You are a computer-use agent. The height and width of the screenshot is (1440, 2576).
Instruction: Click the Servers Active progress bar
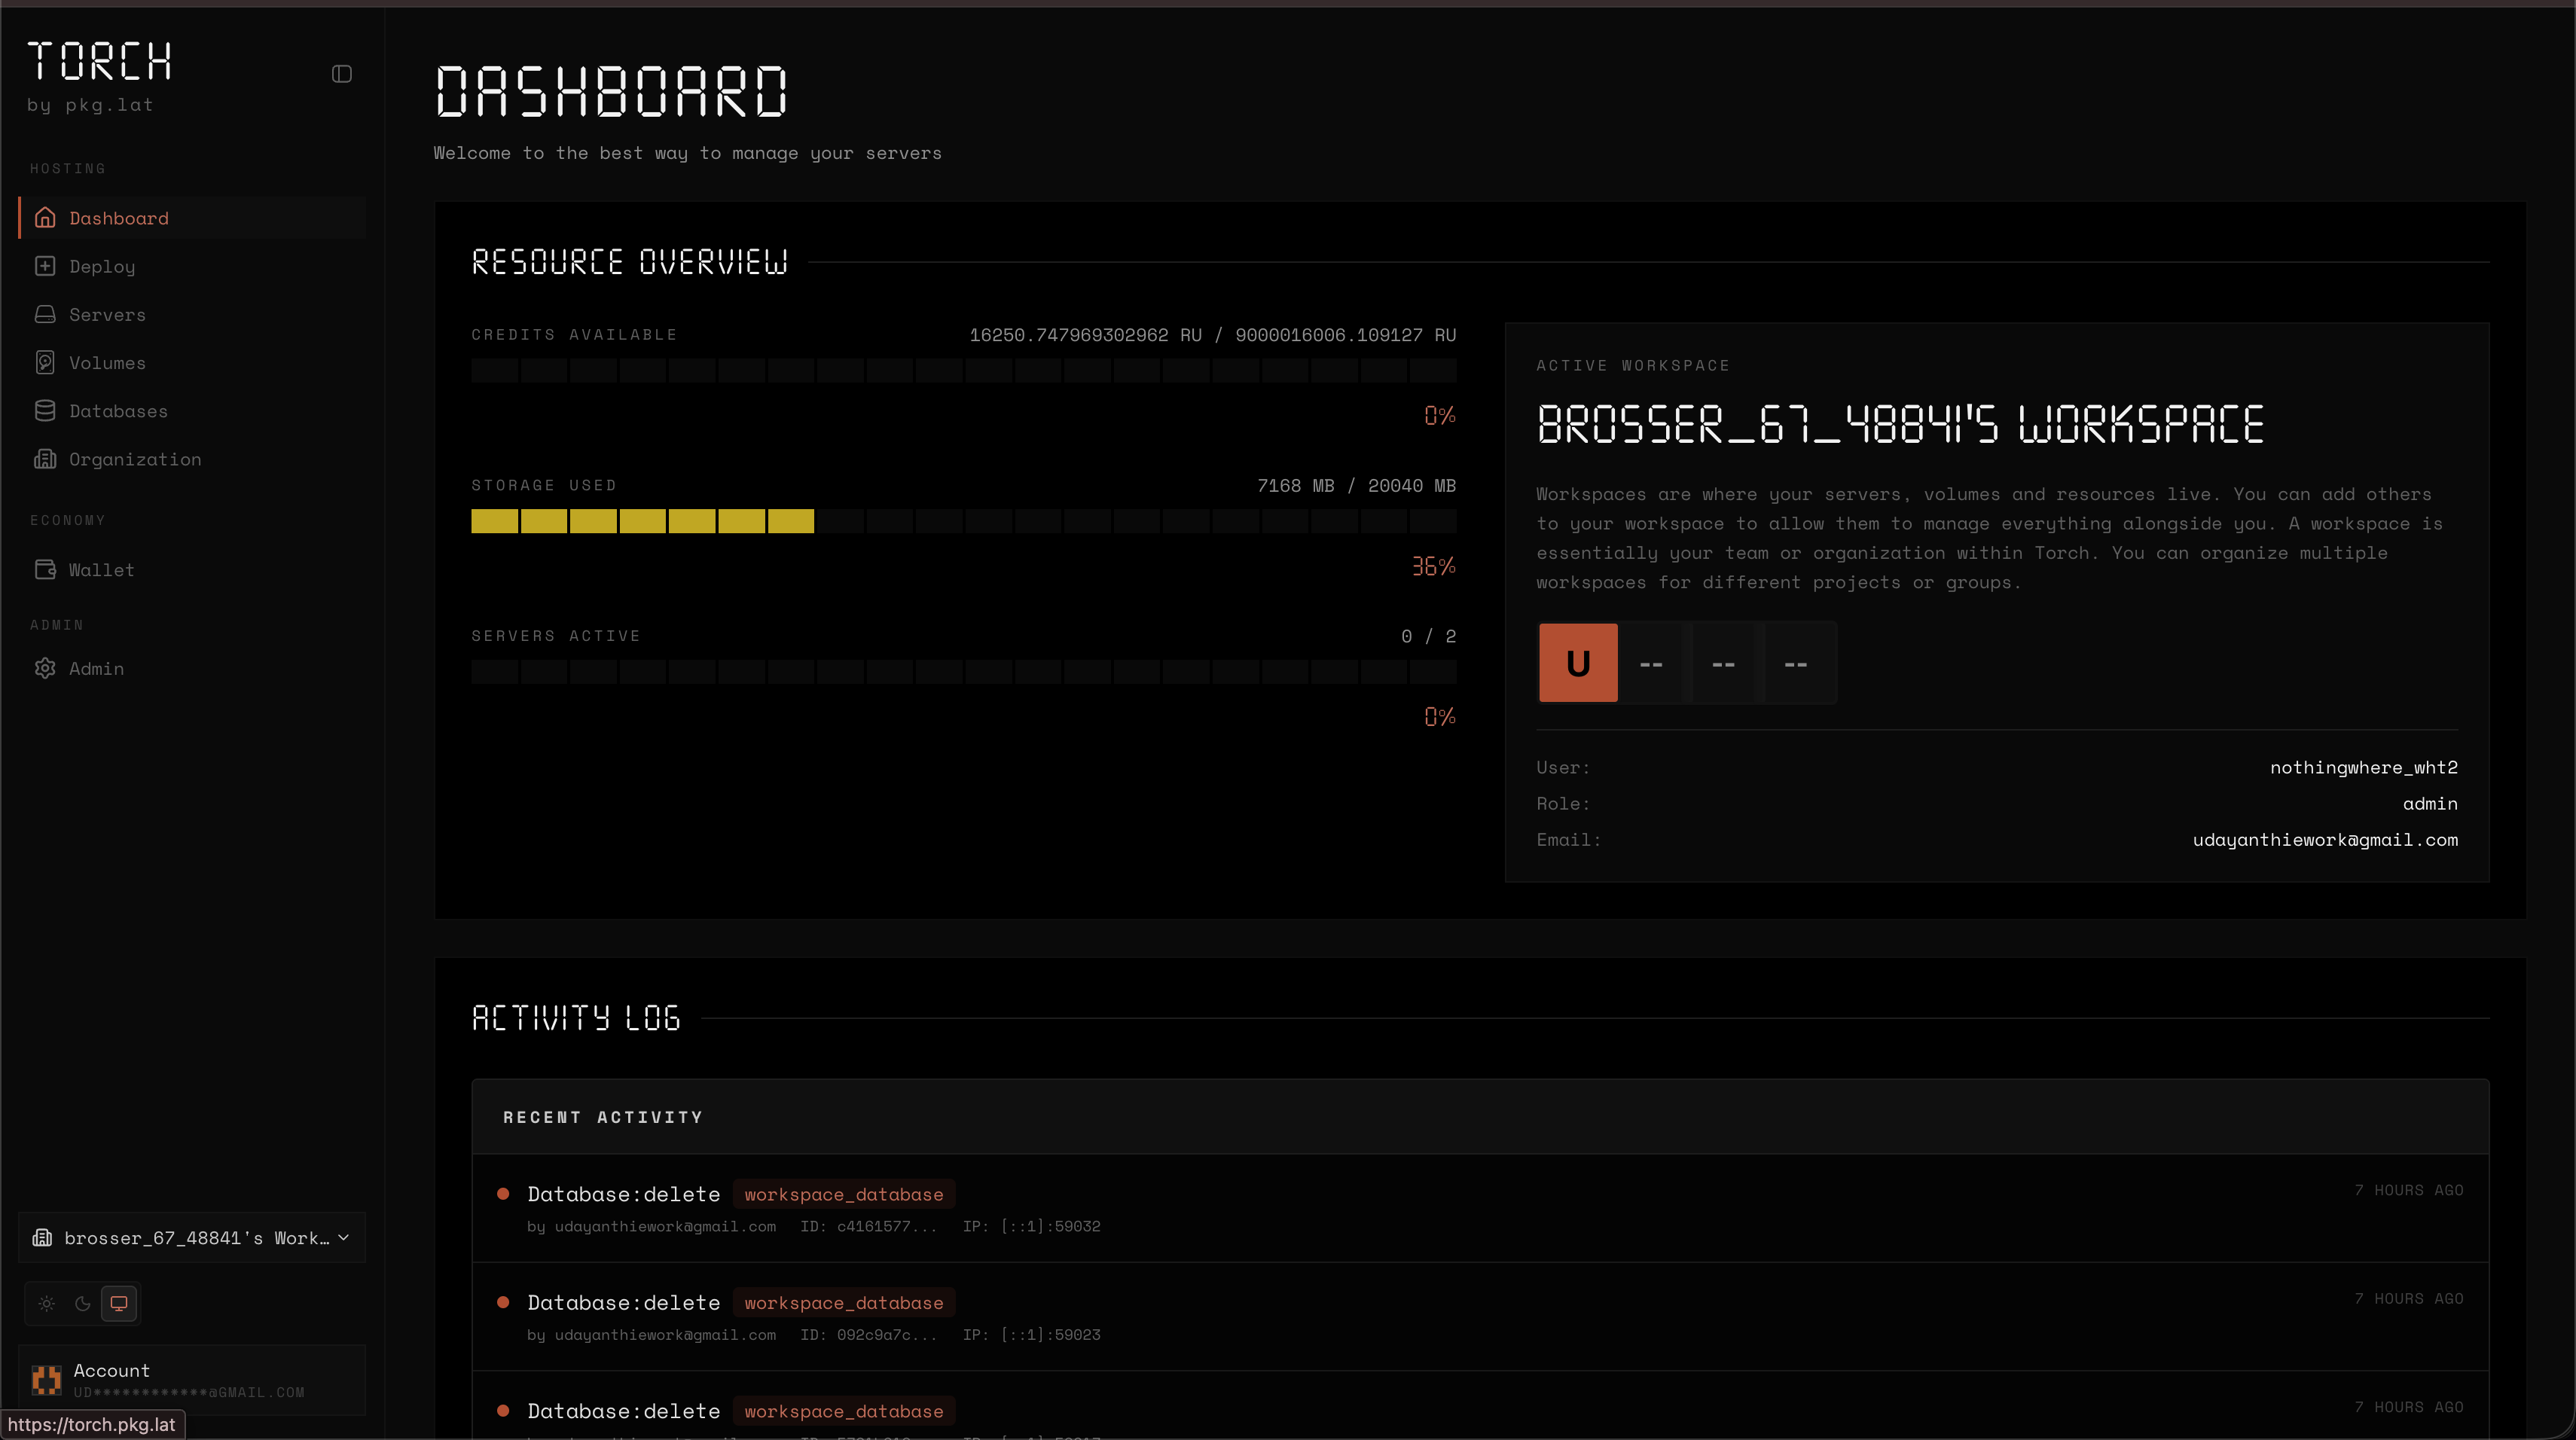[963, 671]
